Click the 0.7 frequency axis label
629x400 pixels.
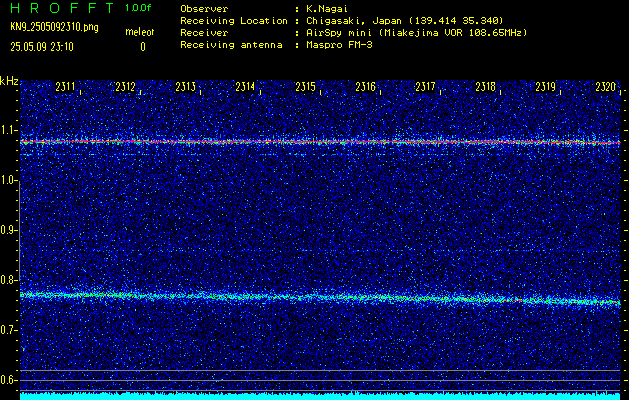9,330
